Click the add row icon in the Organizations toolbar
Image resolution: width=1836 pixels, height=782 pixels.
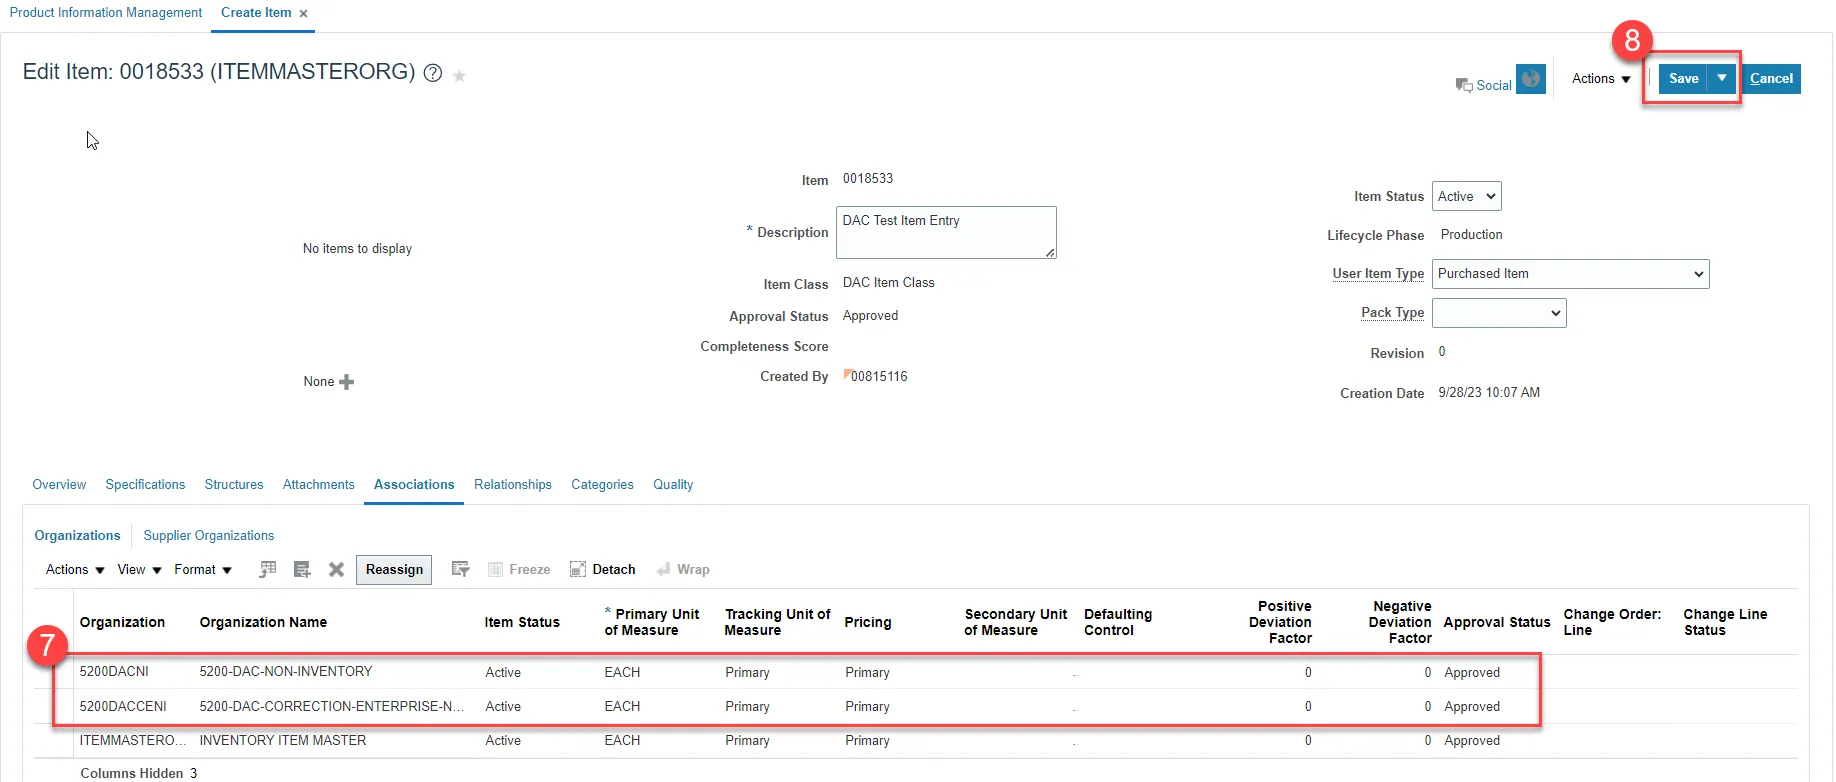[x=302, y=569]
